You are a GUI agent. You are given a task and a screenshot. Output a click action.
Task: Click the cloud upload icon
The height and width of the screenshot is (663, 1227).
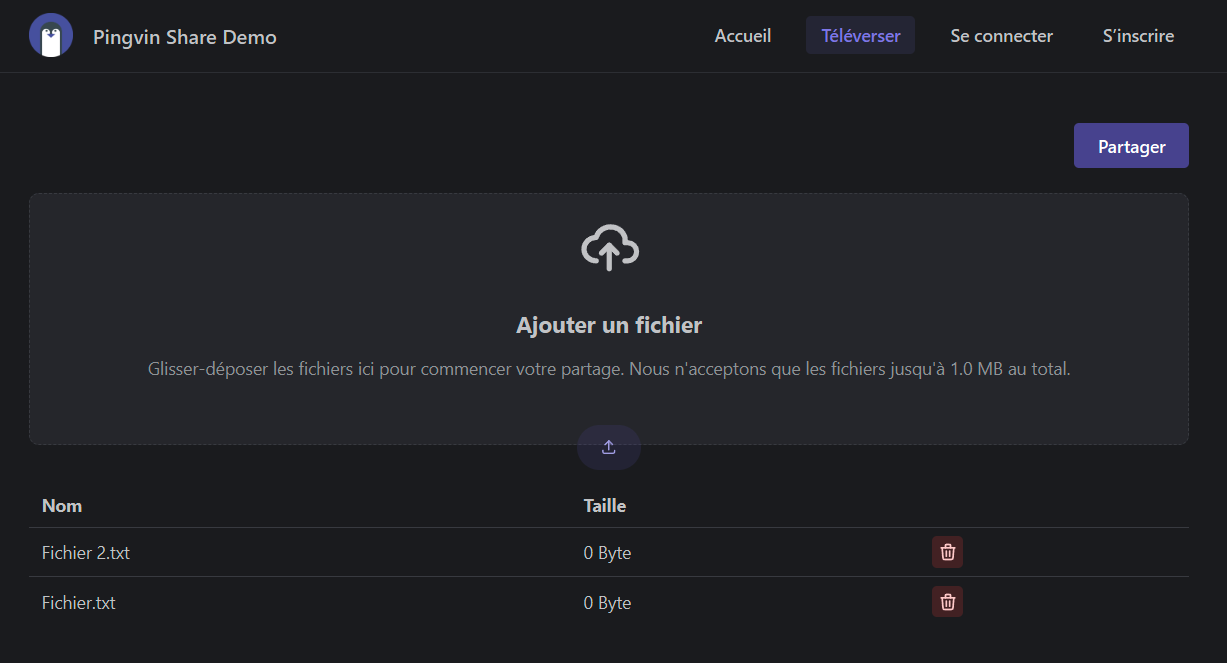pos(609,248)
